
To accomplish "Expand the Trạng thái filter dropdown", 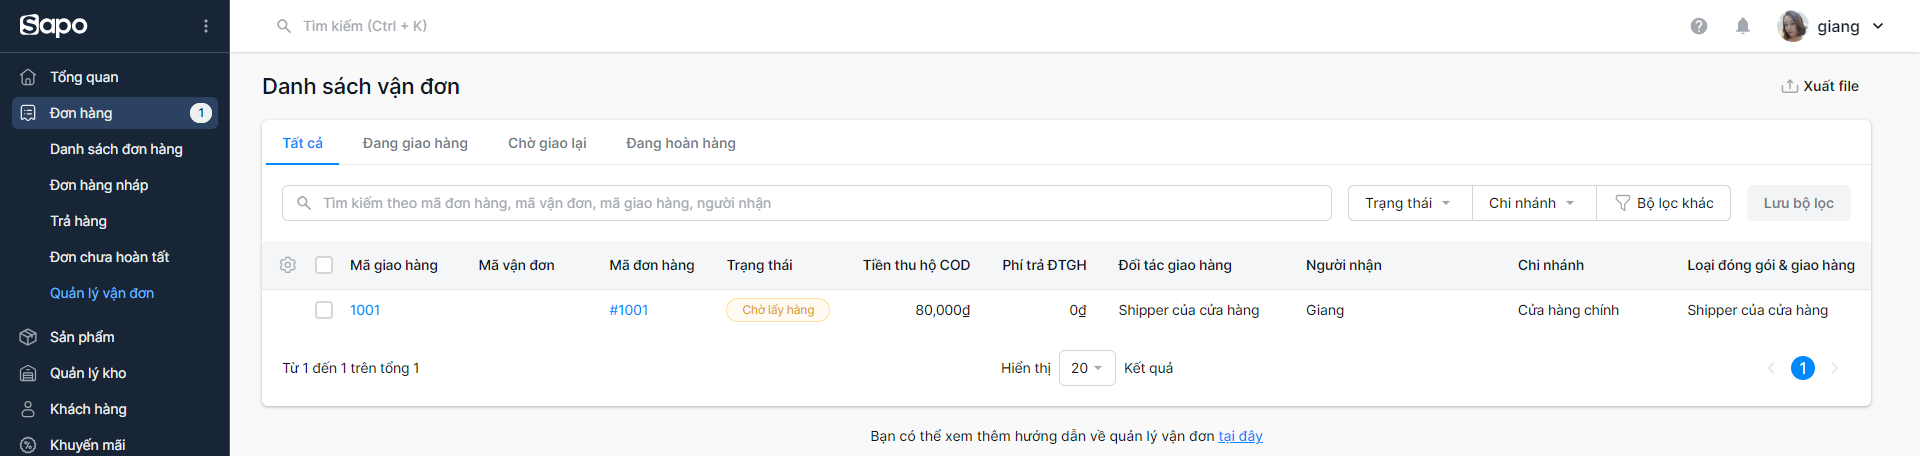I will pyautogui.click(x=1410, y=203).
